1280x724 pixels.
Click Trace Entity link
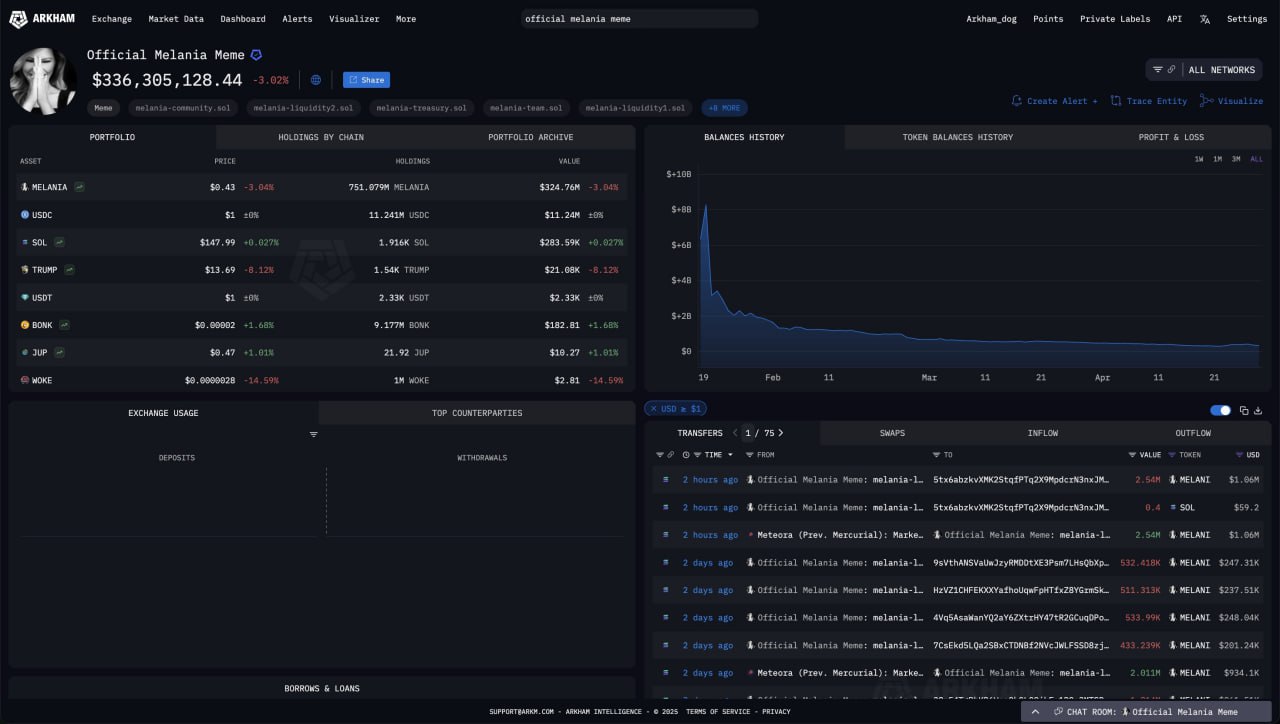[1149, 101]
